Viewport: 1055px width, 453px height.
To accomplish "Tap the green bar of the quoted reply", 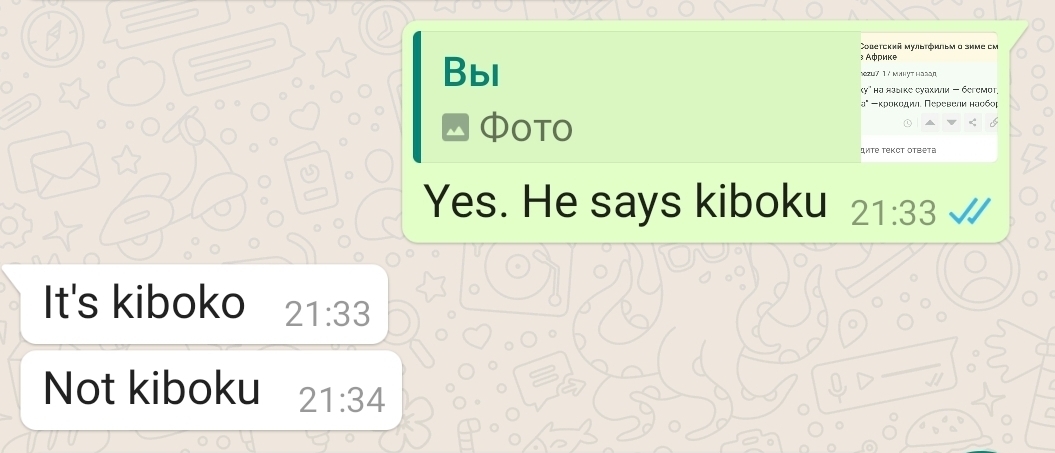I will point(416,97).
